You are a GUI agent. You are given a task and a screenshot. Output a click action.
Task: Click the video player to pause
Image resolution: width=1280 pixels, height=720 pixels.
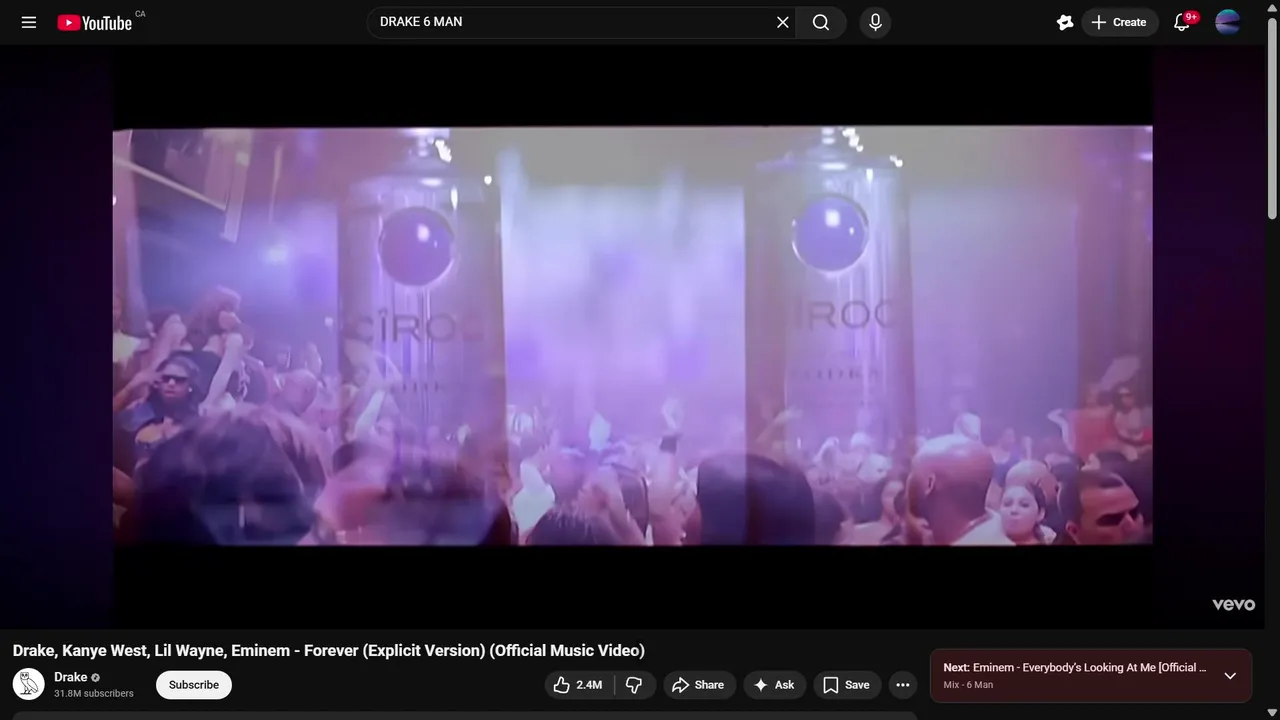pyautogui.click(x=632, y=335)
